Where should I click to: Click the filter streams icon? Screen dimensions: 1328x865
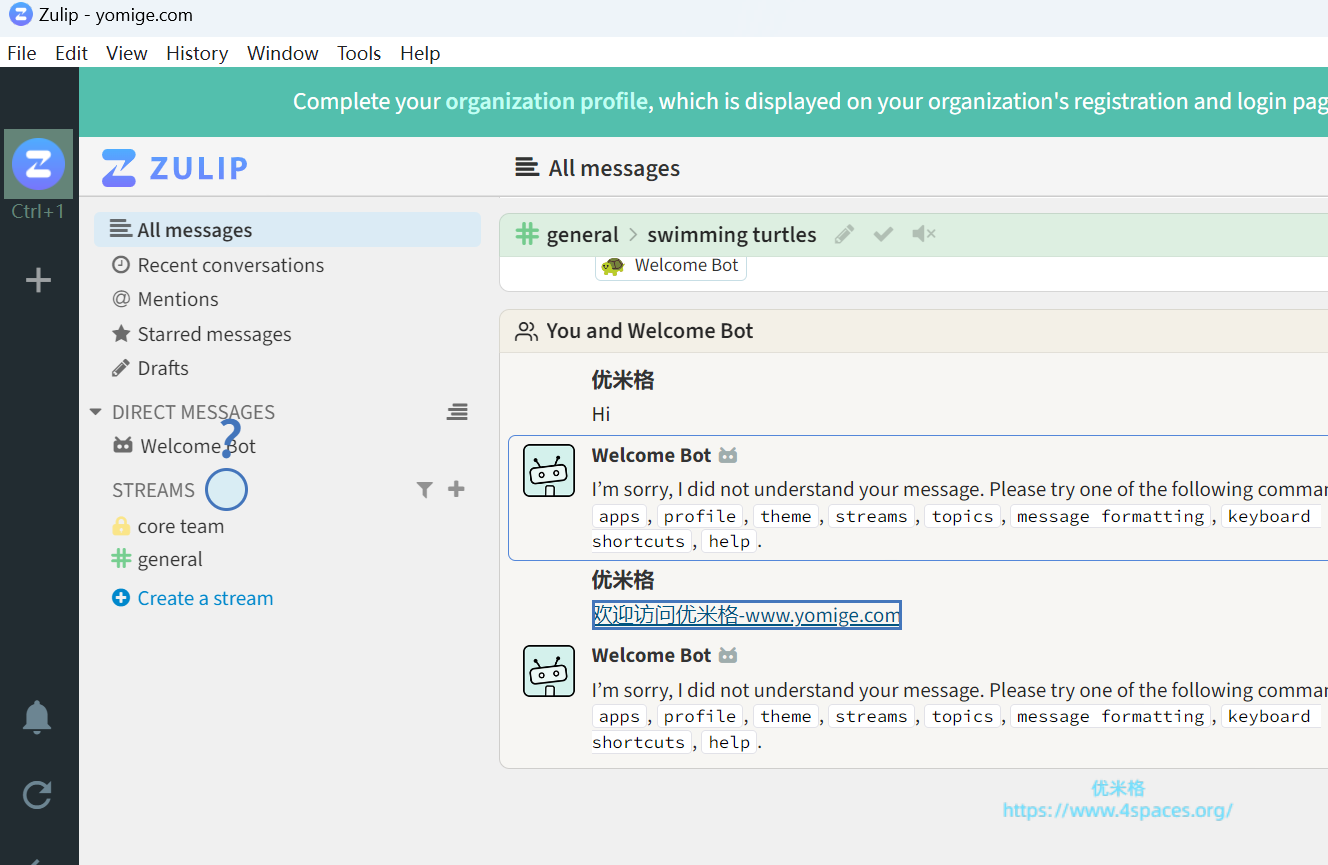coord(425,489)
